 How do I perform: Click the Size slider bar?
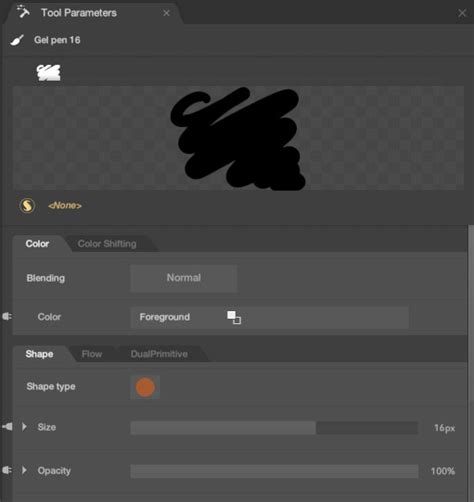[x=274, y=428]
